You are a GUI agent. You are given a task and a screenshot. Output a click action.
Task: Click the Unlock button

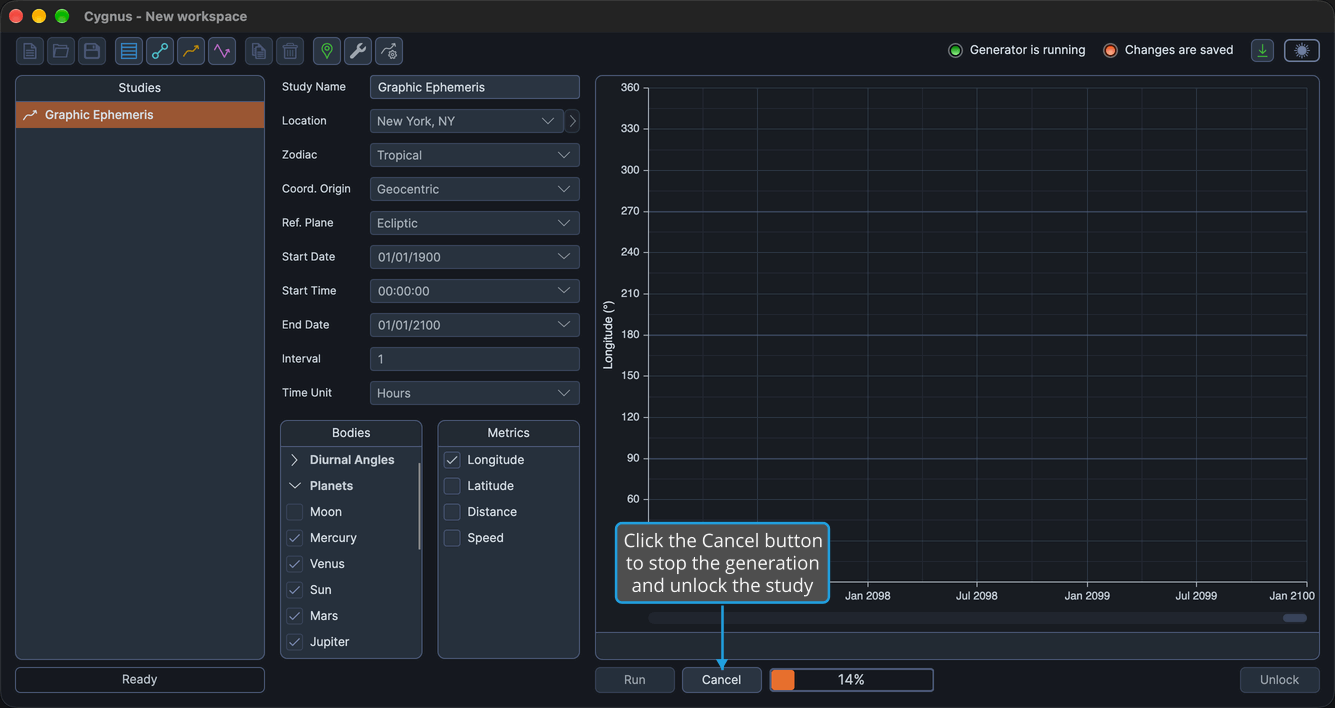1280,680
